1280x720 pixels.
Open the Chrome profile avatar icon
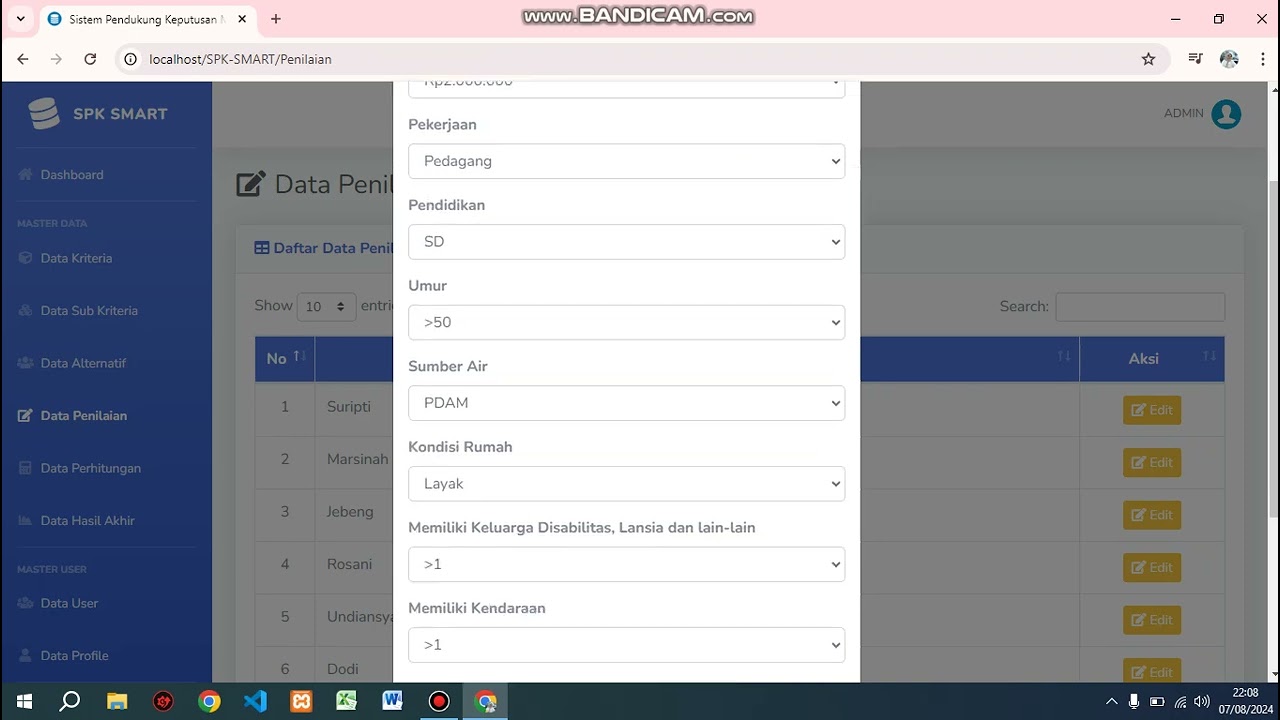coord(1229,59)
